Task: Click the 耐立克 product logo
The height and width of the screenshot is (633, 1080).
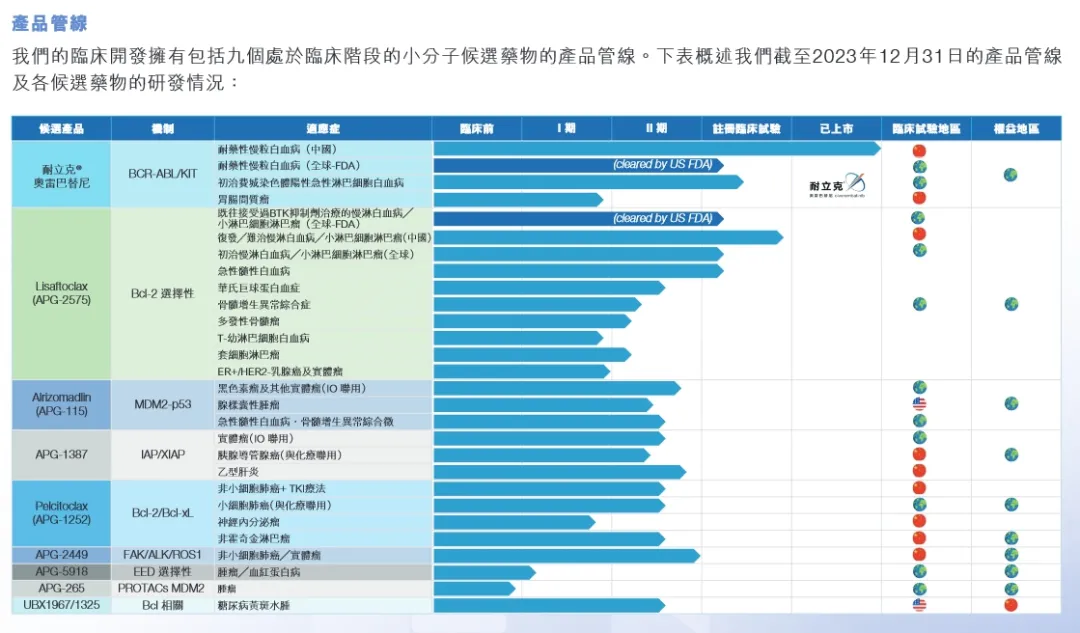Action: (x=836, y=184)
